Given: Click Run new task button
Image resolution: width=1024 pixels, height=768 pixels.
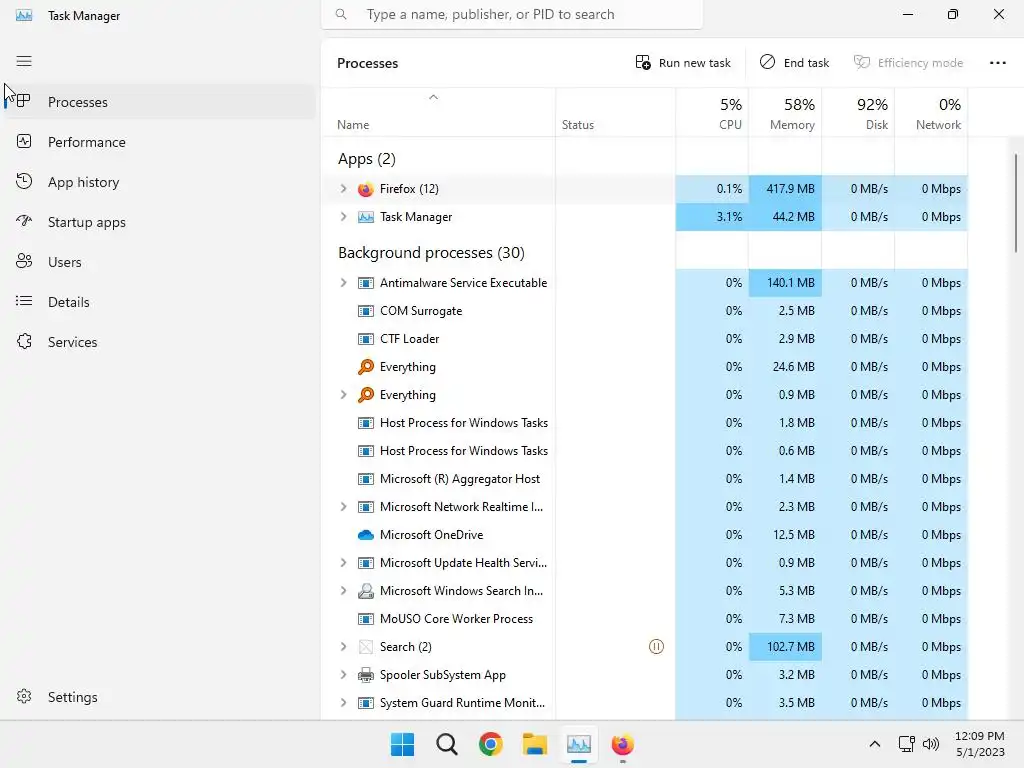Looking at the screenshot, I should pyautogui.click(x=683, y=63).
